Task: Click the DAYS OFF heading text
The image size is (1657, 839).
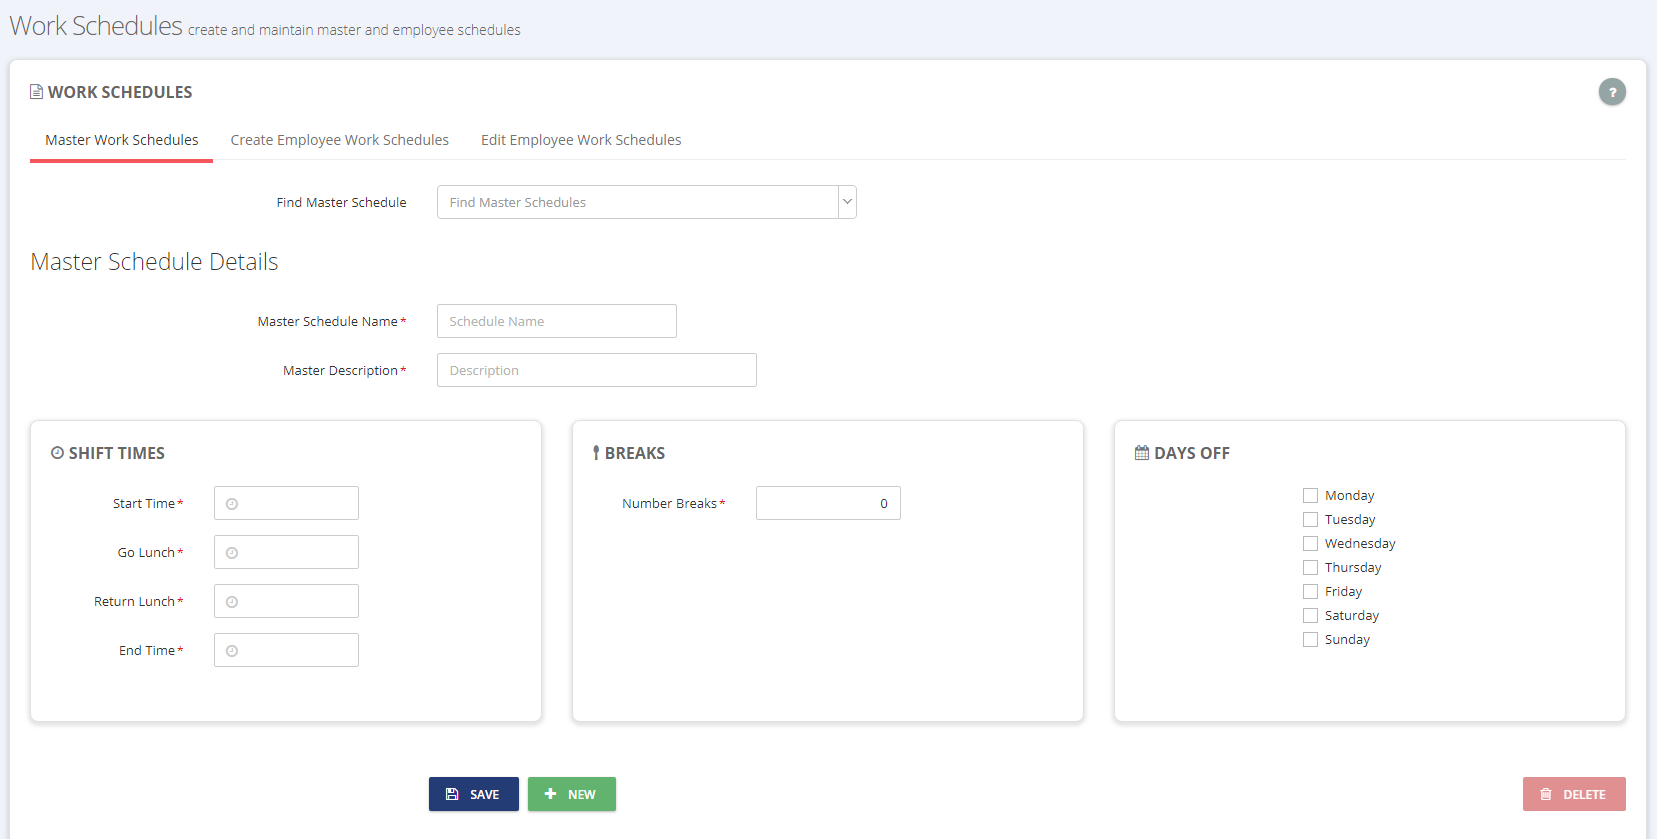Action: point(1192,453)
